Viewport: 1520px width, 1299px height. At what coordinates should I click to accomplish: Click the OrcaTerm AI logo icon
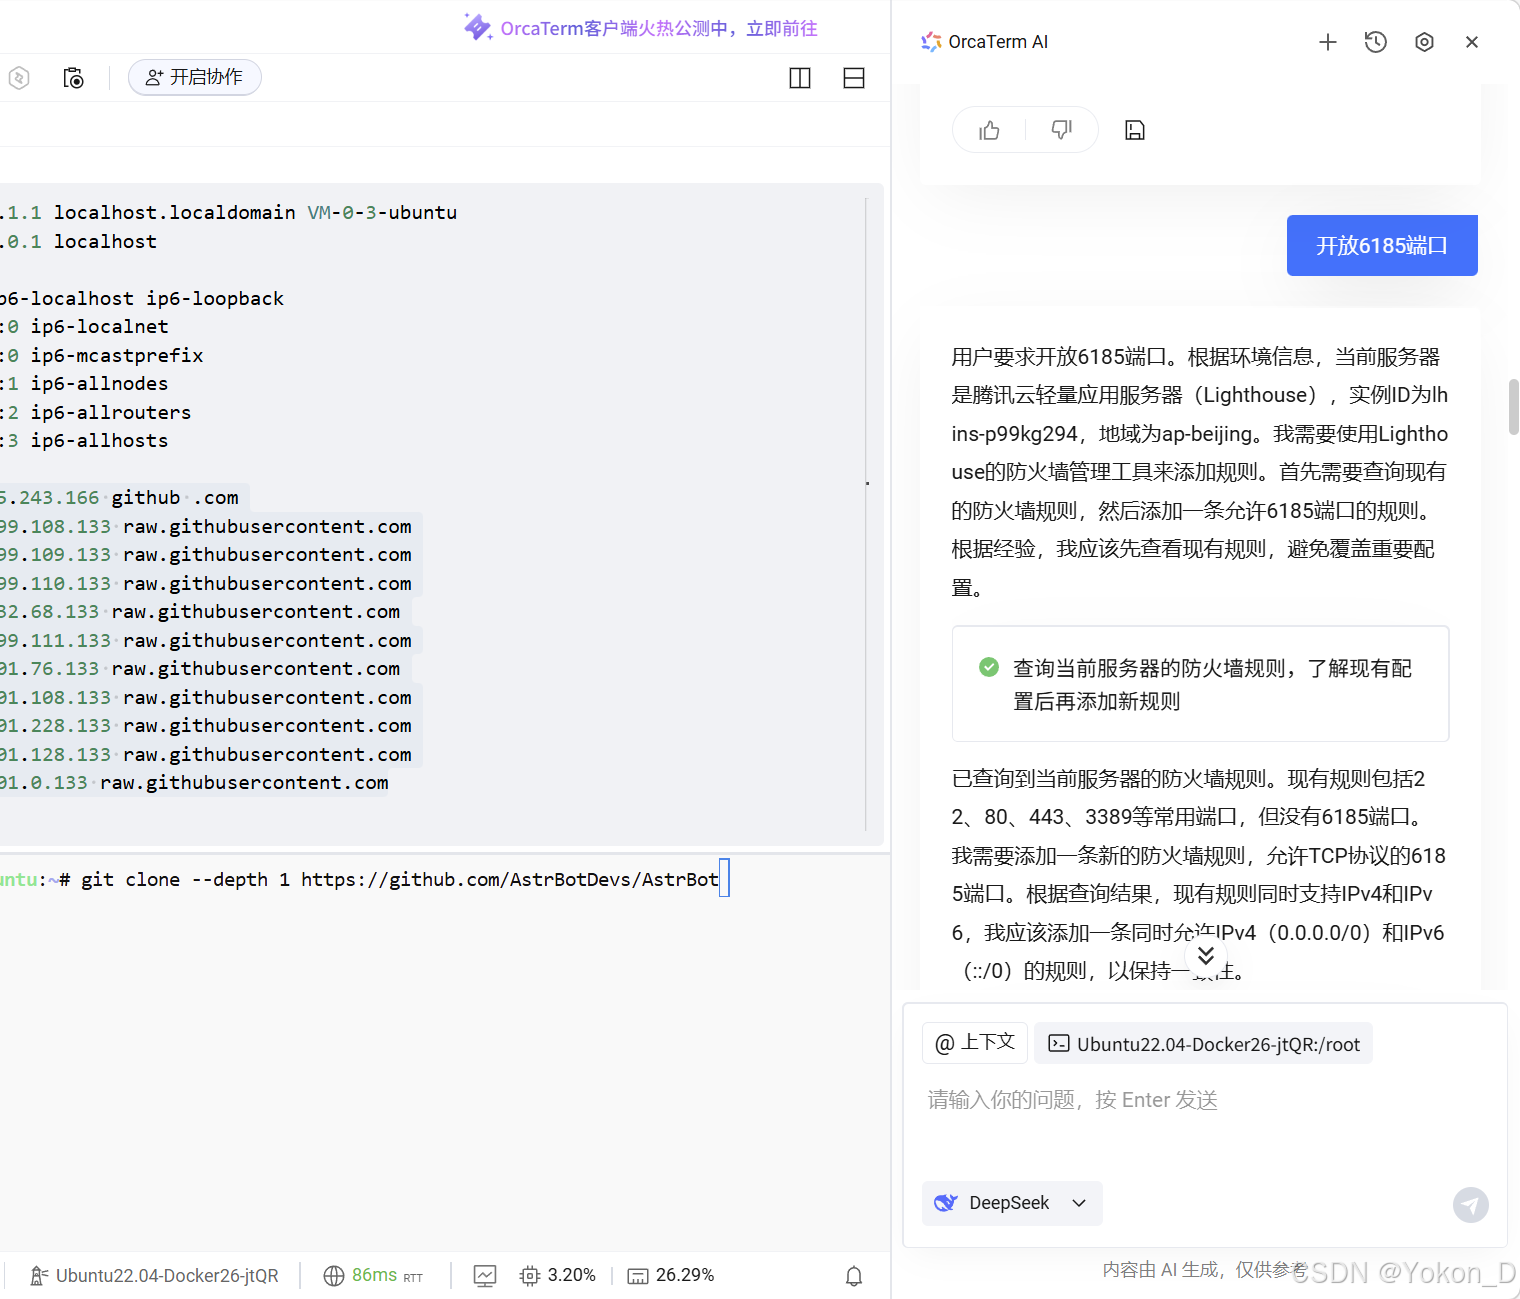point(931,42)
